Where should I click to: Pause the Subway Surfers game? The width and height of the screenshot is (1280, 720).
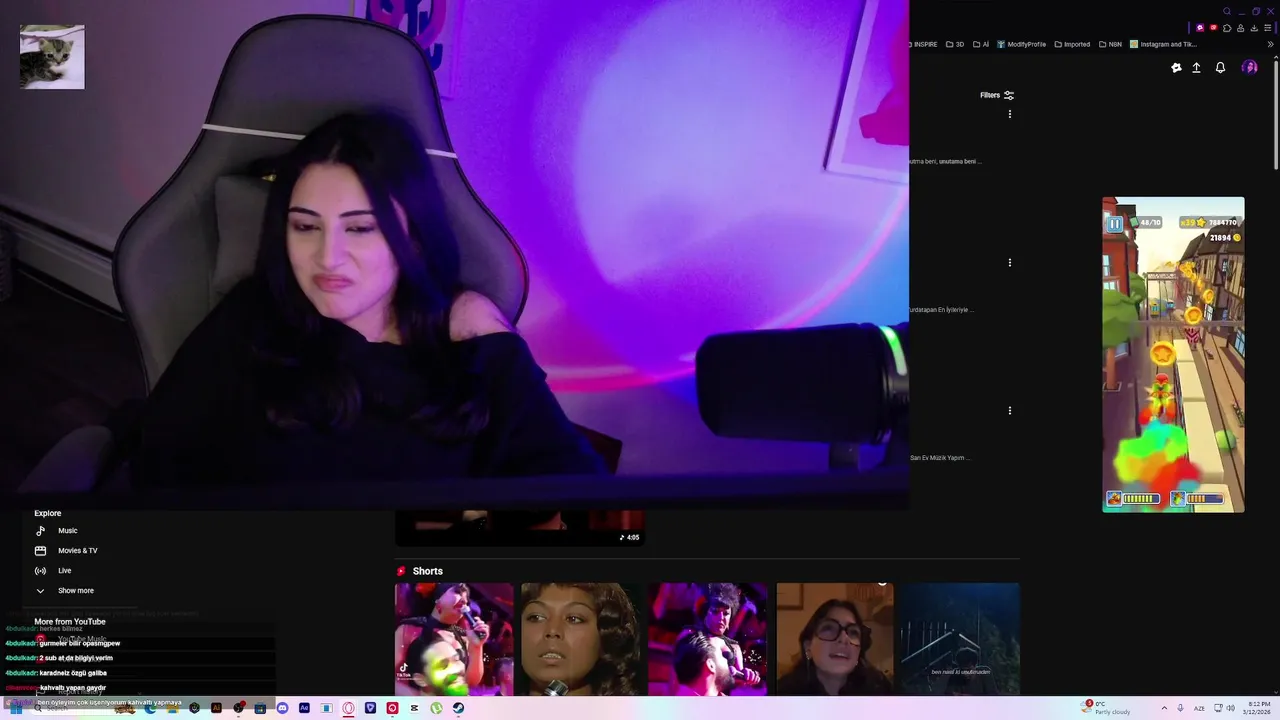point(1115,224)
